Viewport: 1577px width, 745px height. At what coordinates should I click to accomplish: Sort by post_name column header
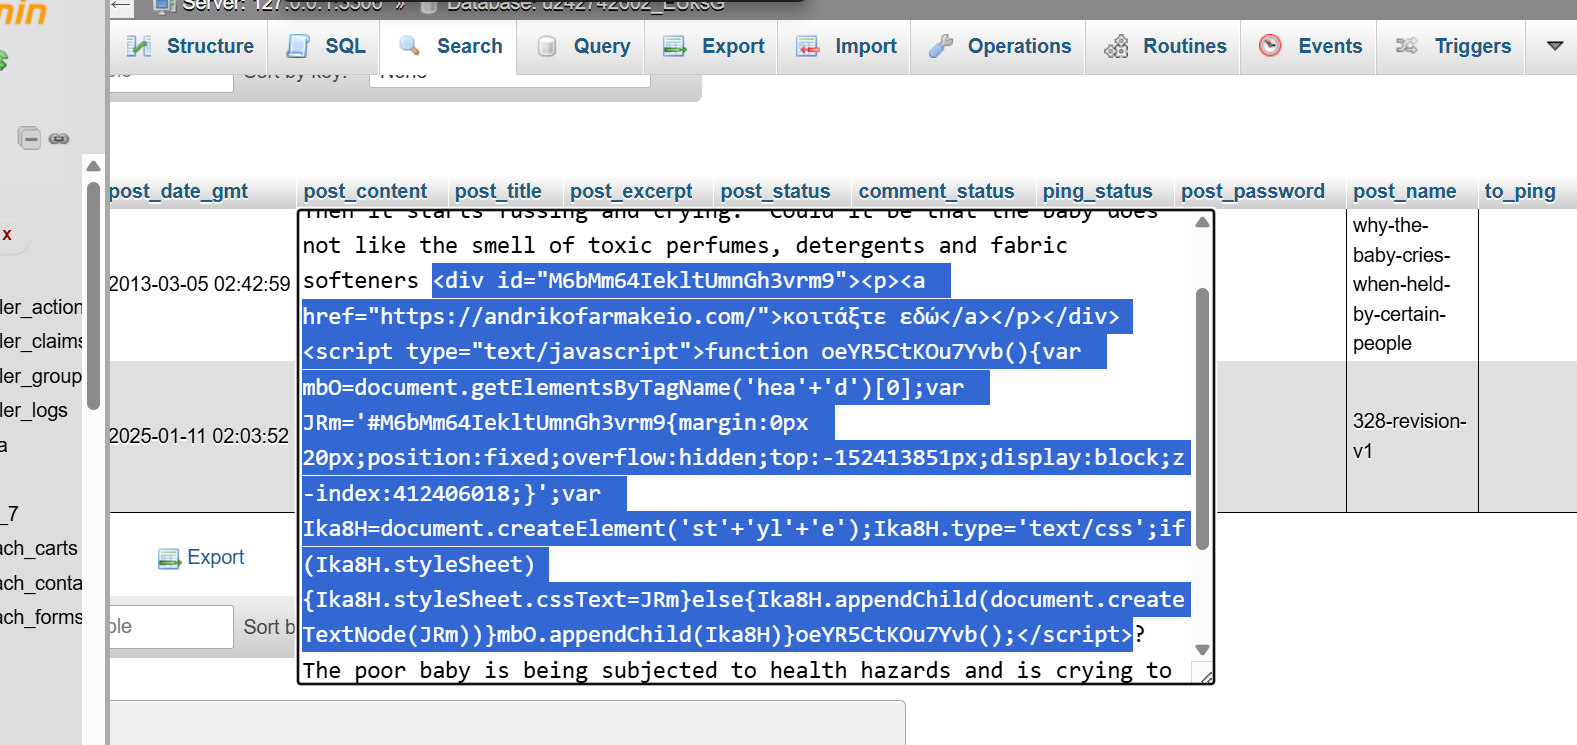point(1404,191)
